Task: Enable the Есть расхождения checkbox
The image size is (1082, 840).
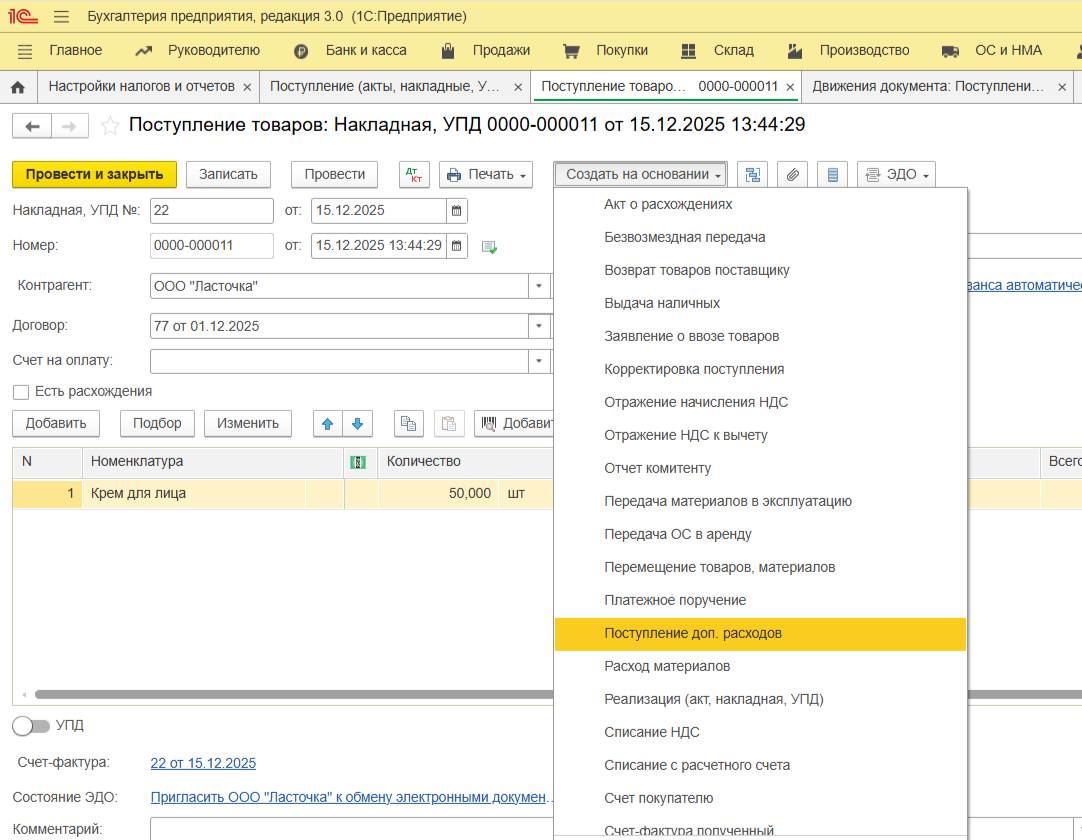Action: click(21, 392)
